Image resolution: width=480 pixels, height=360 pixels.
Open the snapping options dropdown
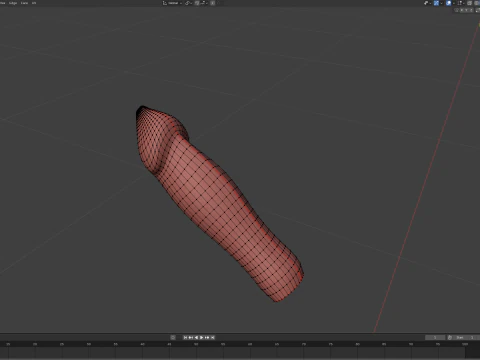[204, 3]
